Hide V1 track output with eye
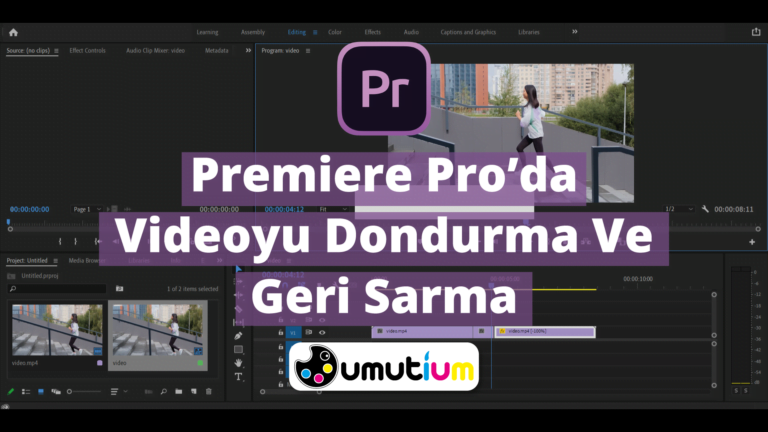768x432 pixels. pos(322,333)
